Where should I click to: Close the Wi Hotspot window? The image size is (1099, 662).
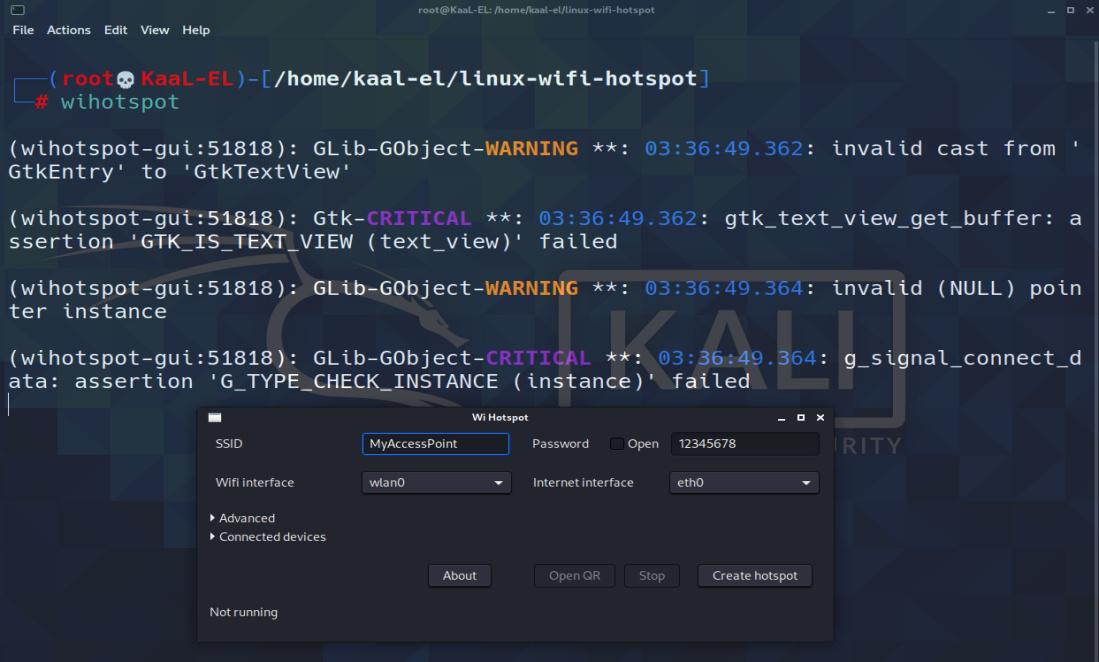(820, 417)
